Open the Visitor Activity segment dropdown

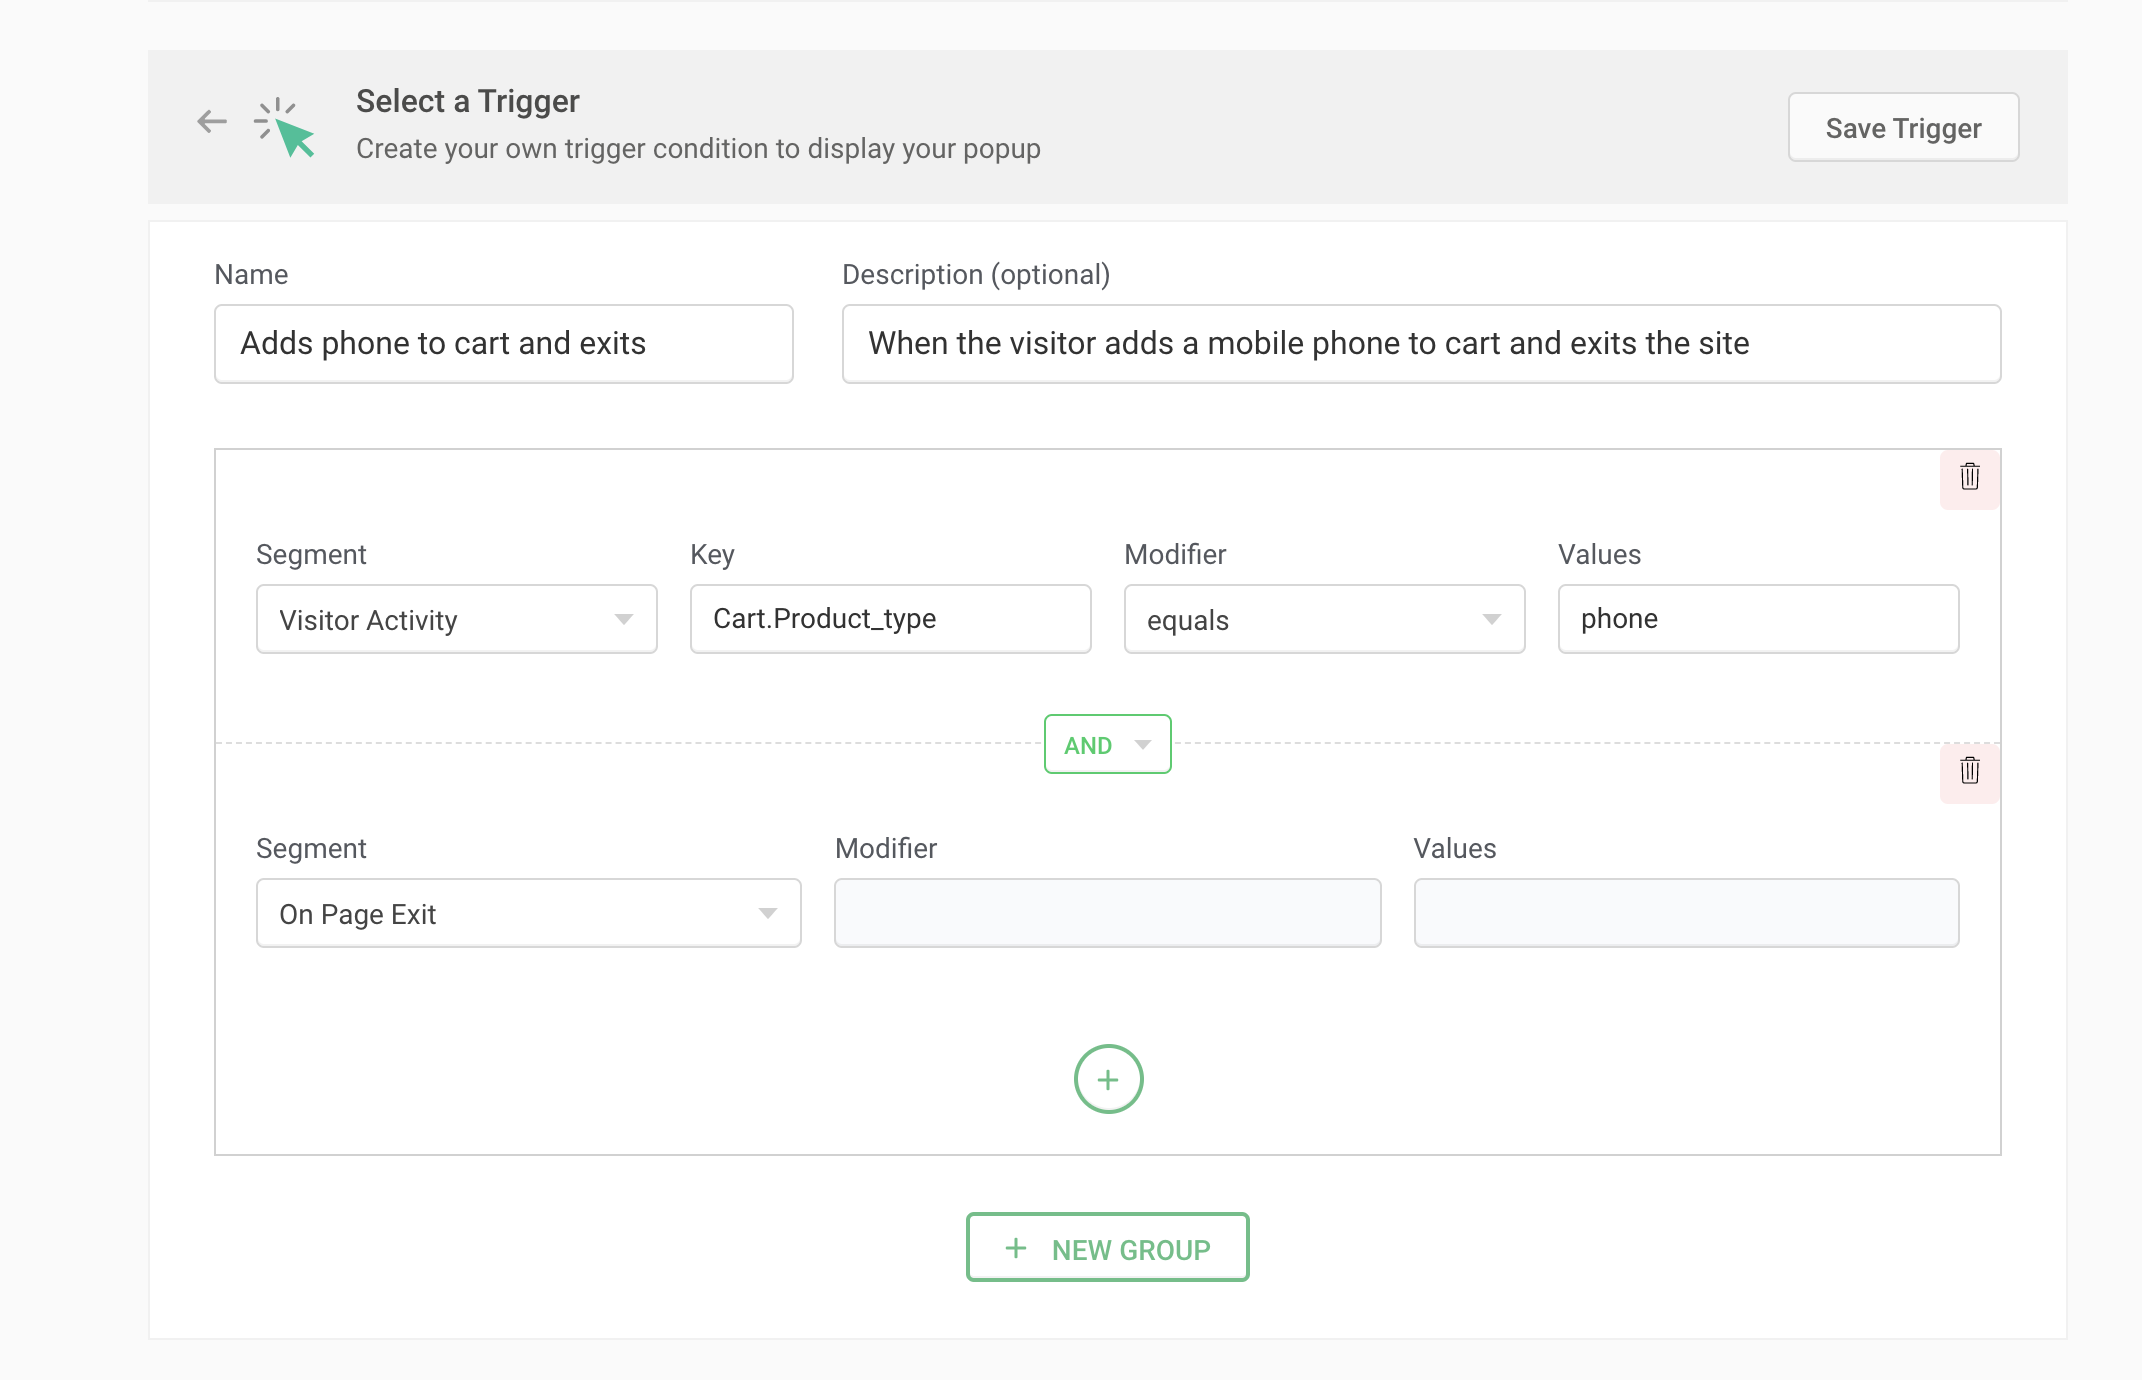(x=456, y=620)
